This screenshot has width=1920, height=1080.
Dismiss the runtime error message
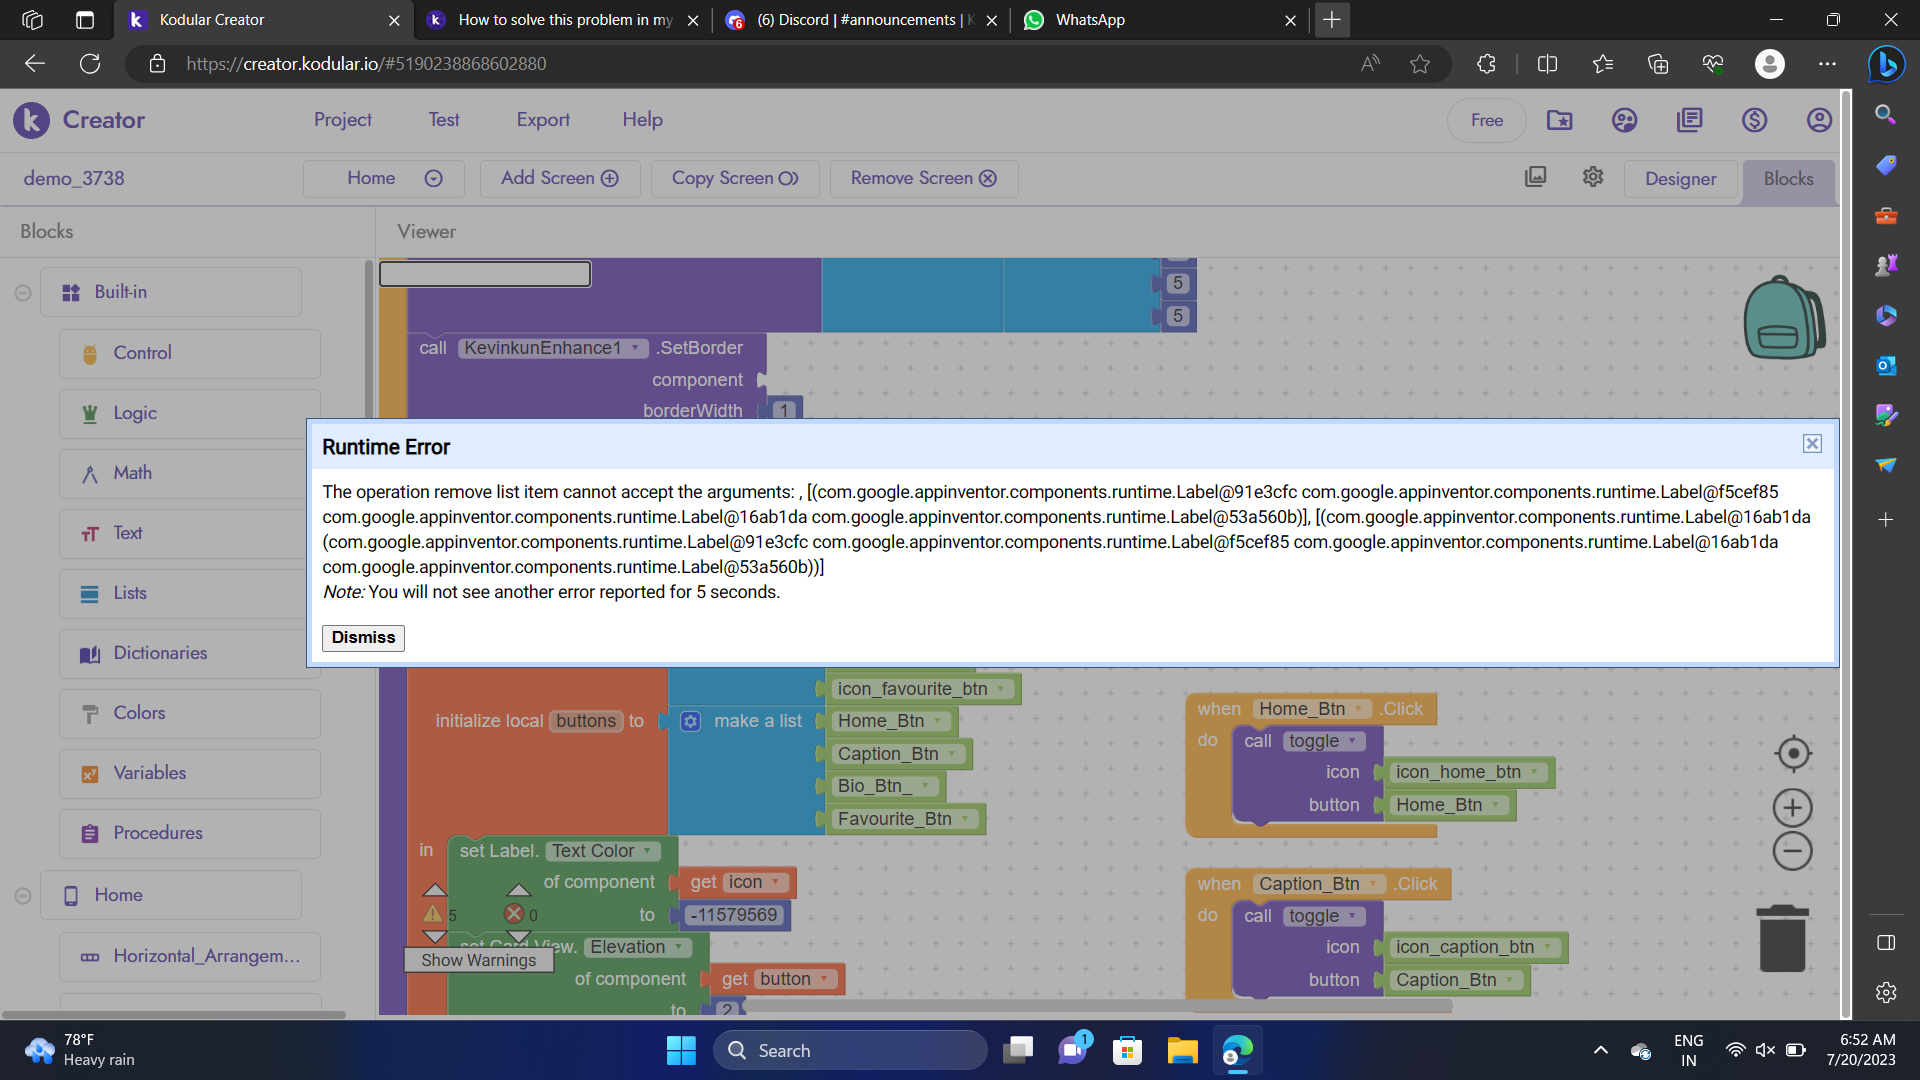363,637
